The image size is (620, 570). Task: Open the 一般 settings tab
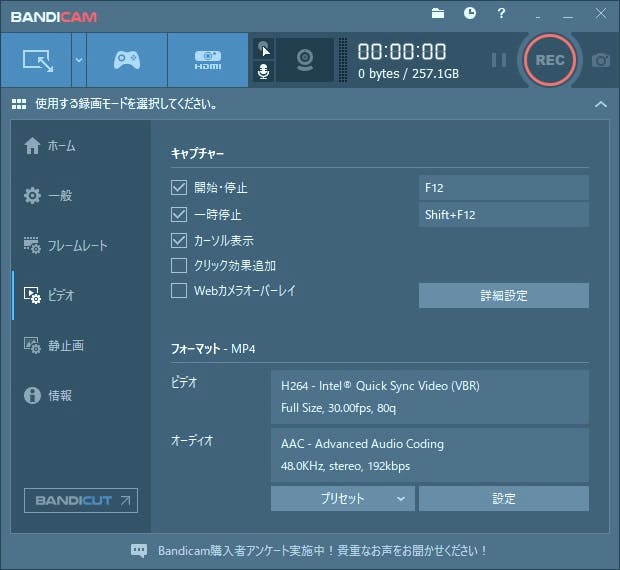60,196
